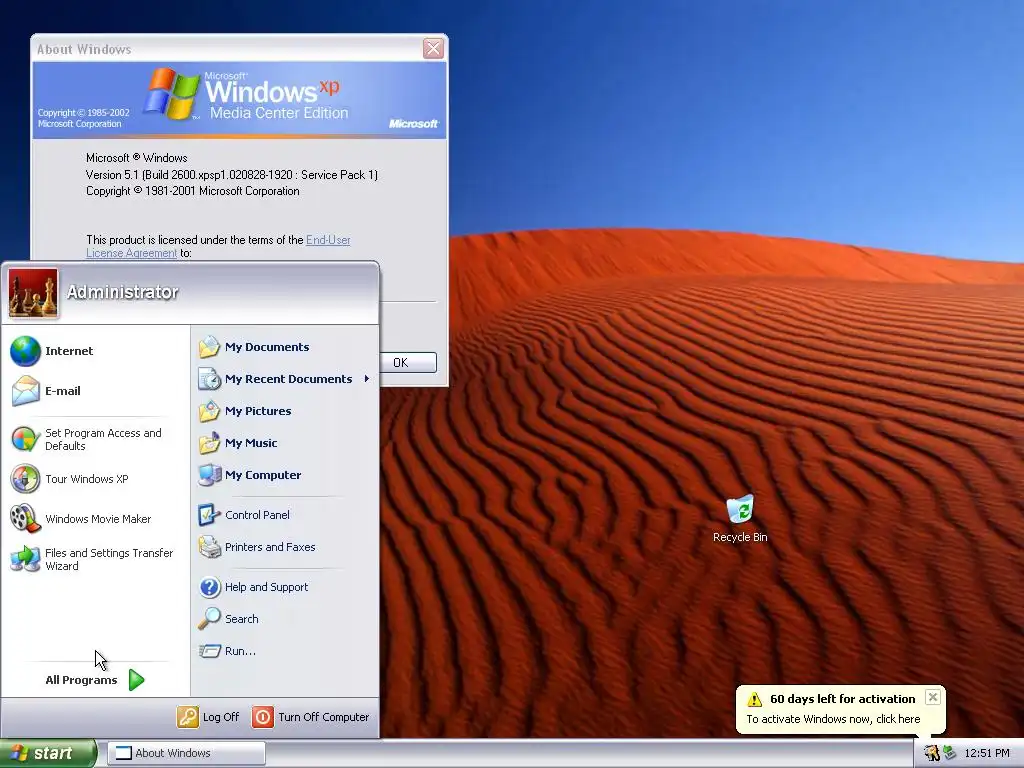Expand My Recent Documents submenu arrow
The width and height of the screenshot is (1024, 768).
pyautogui.click(x=367, y=379)
